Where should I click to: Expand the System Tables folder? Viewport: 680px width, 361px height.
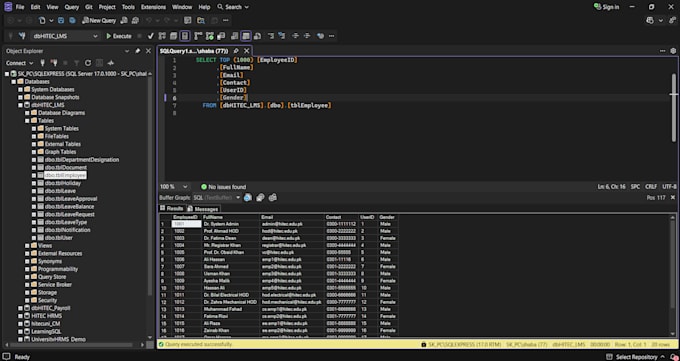(x=34, y=128)
